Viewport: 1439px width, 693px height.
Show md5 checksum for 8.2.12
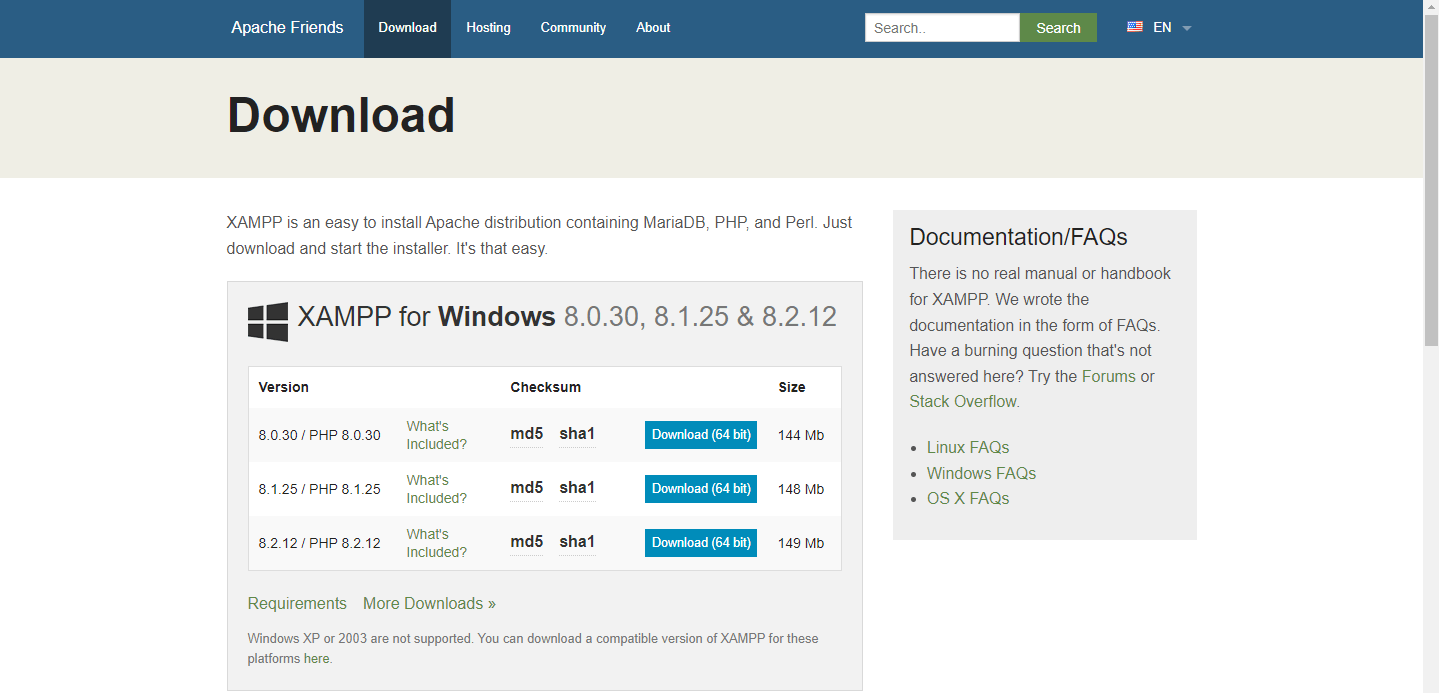(x=527, y=542)
